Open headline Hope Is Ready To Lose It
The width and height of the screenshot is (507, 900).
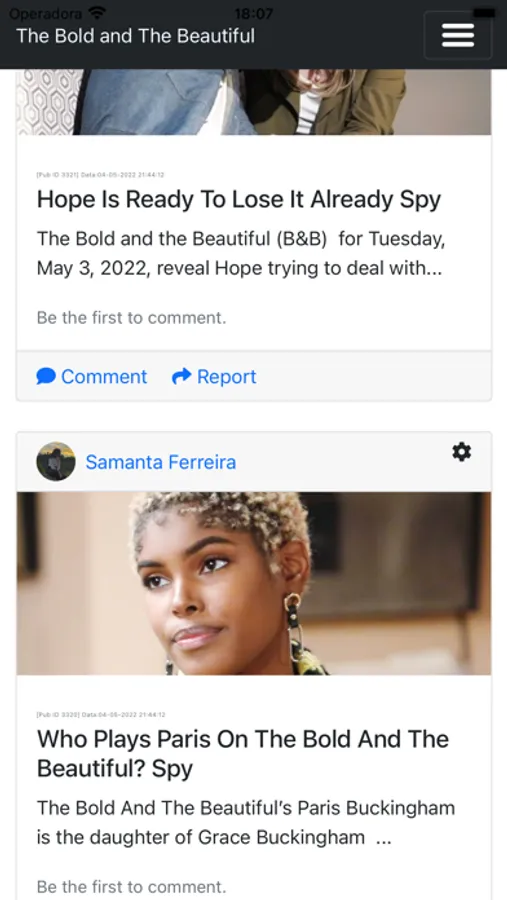(x=239, y=200)
